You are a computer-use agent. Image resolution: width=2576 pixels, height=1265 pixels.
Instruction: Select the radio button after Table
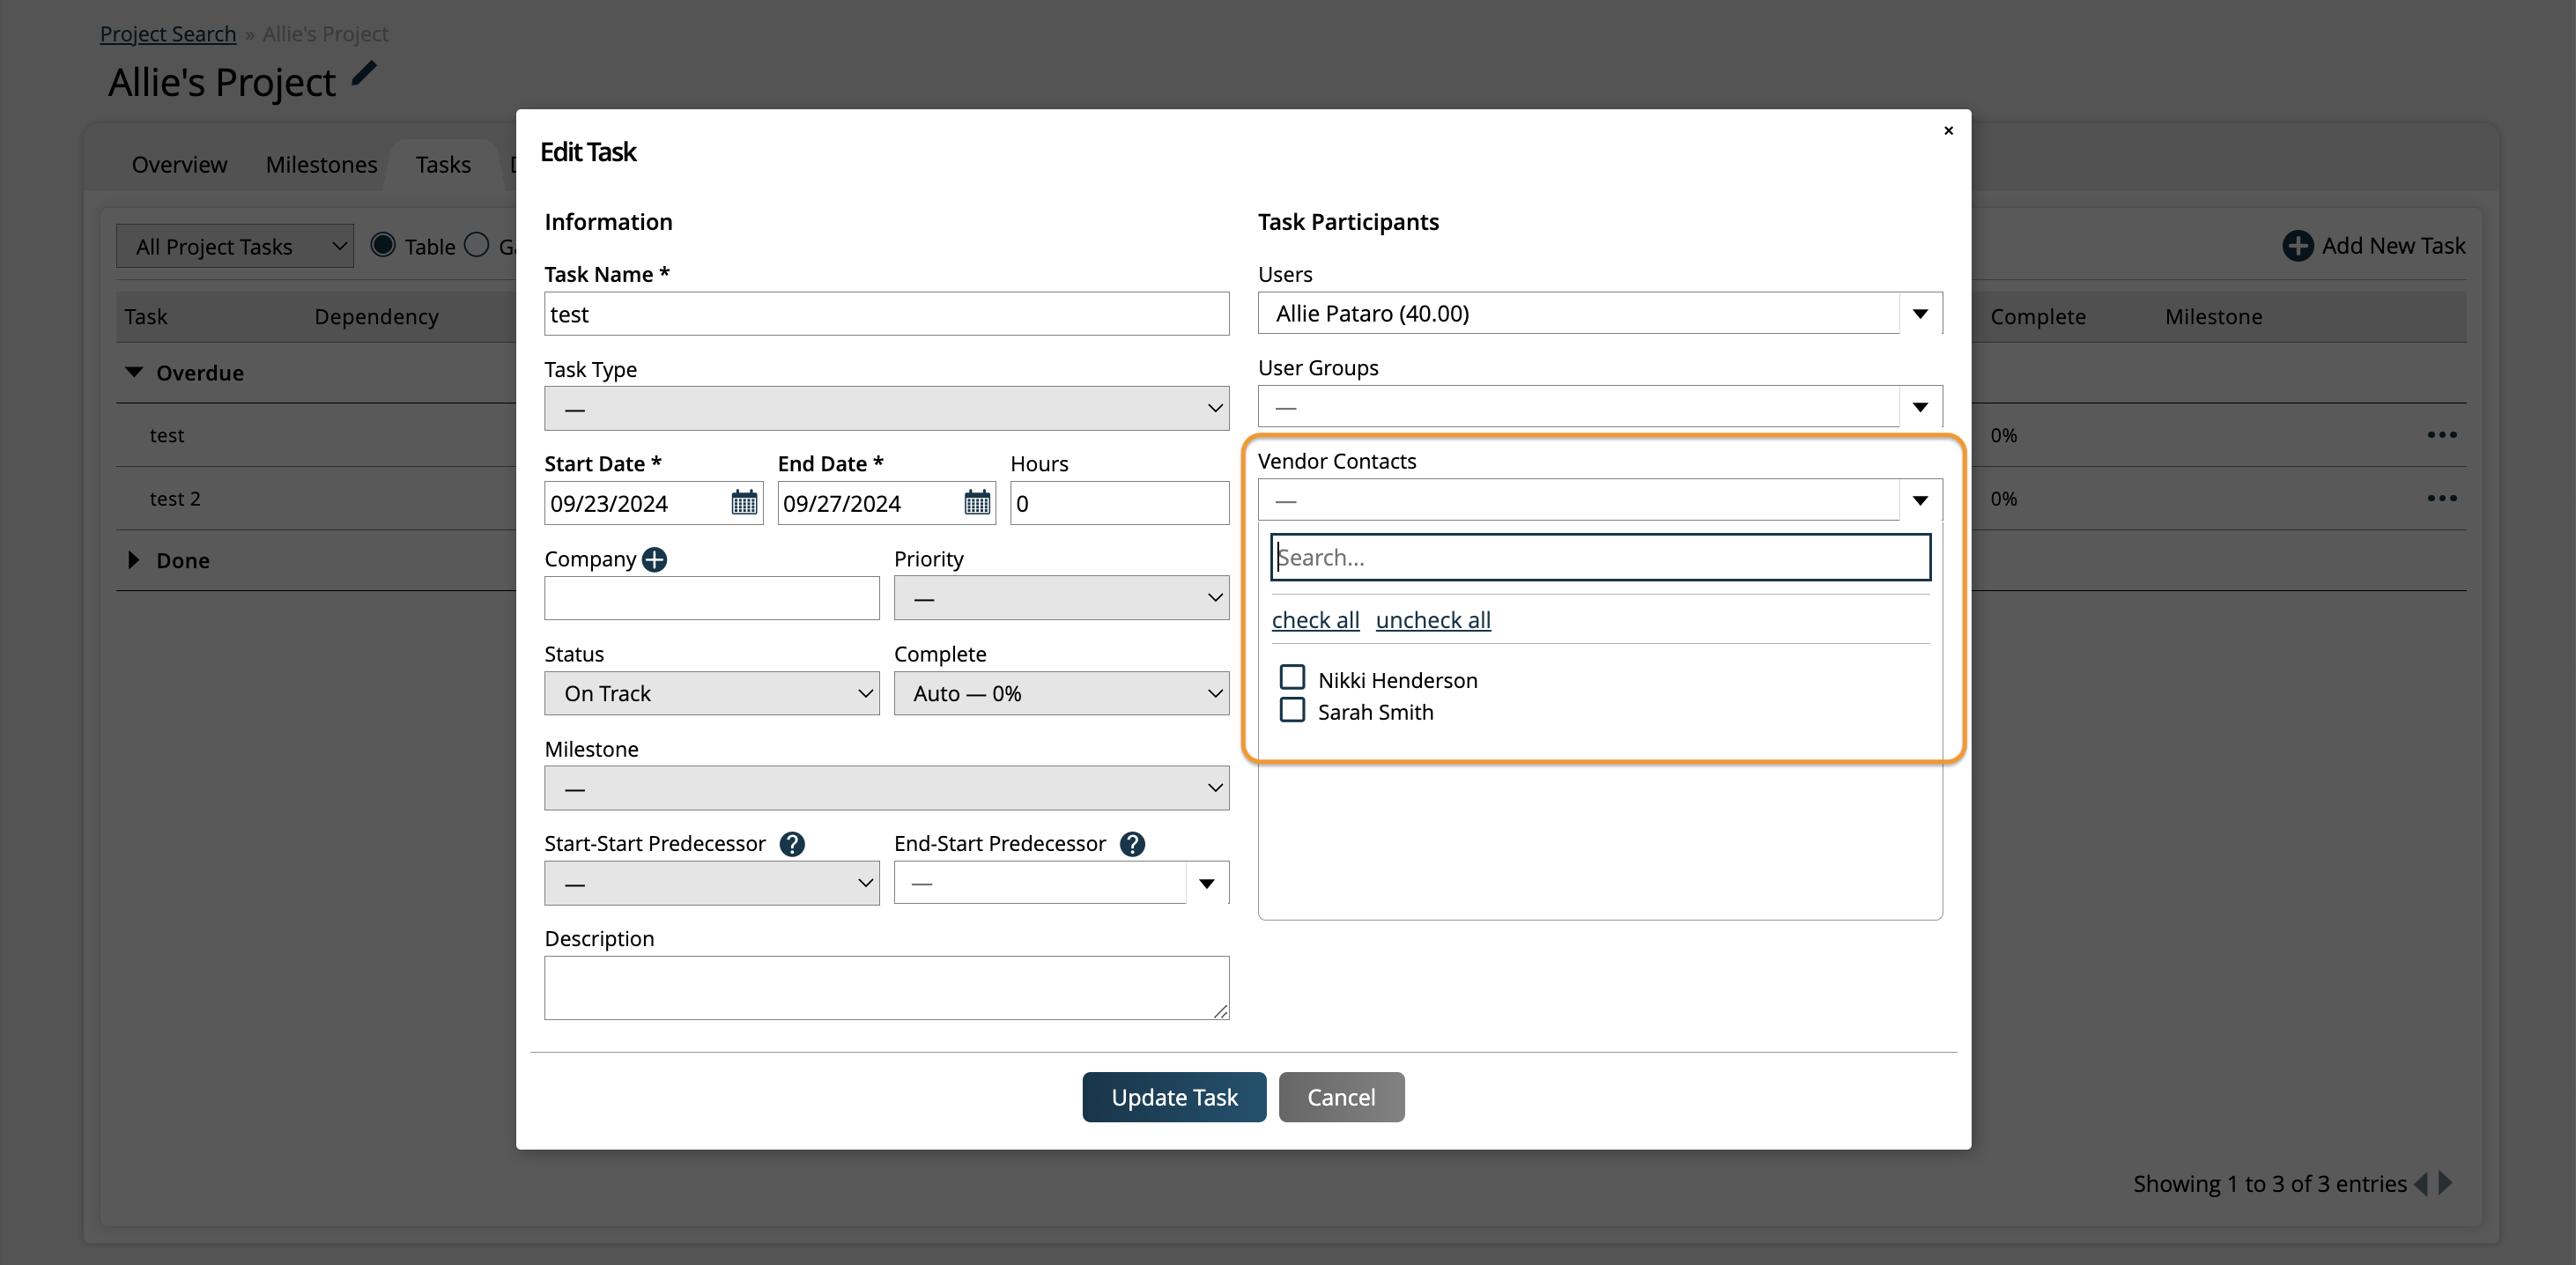[x=477, y=245]
